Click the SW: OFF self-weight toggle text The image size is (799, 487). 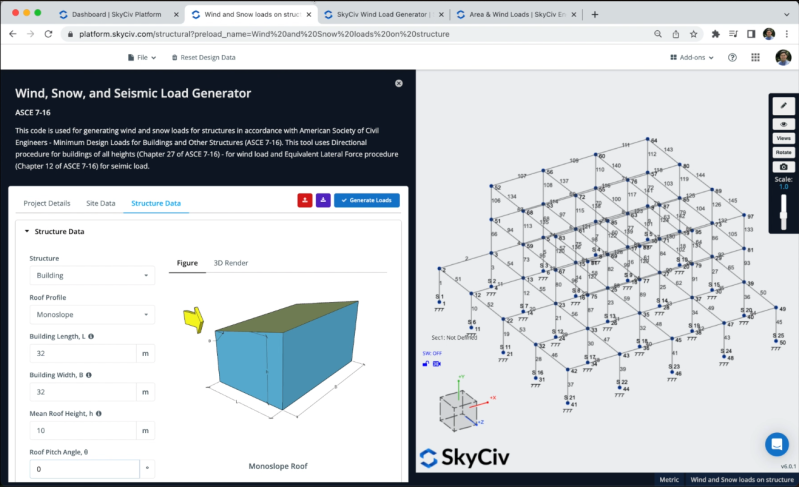coord(432,353)
